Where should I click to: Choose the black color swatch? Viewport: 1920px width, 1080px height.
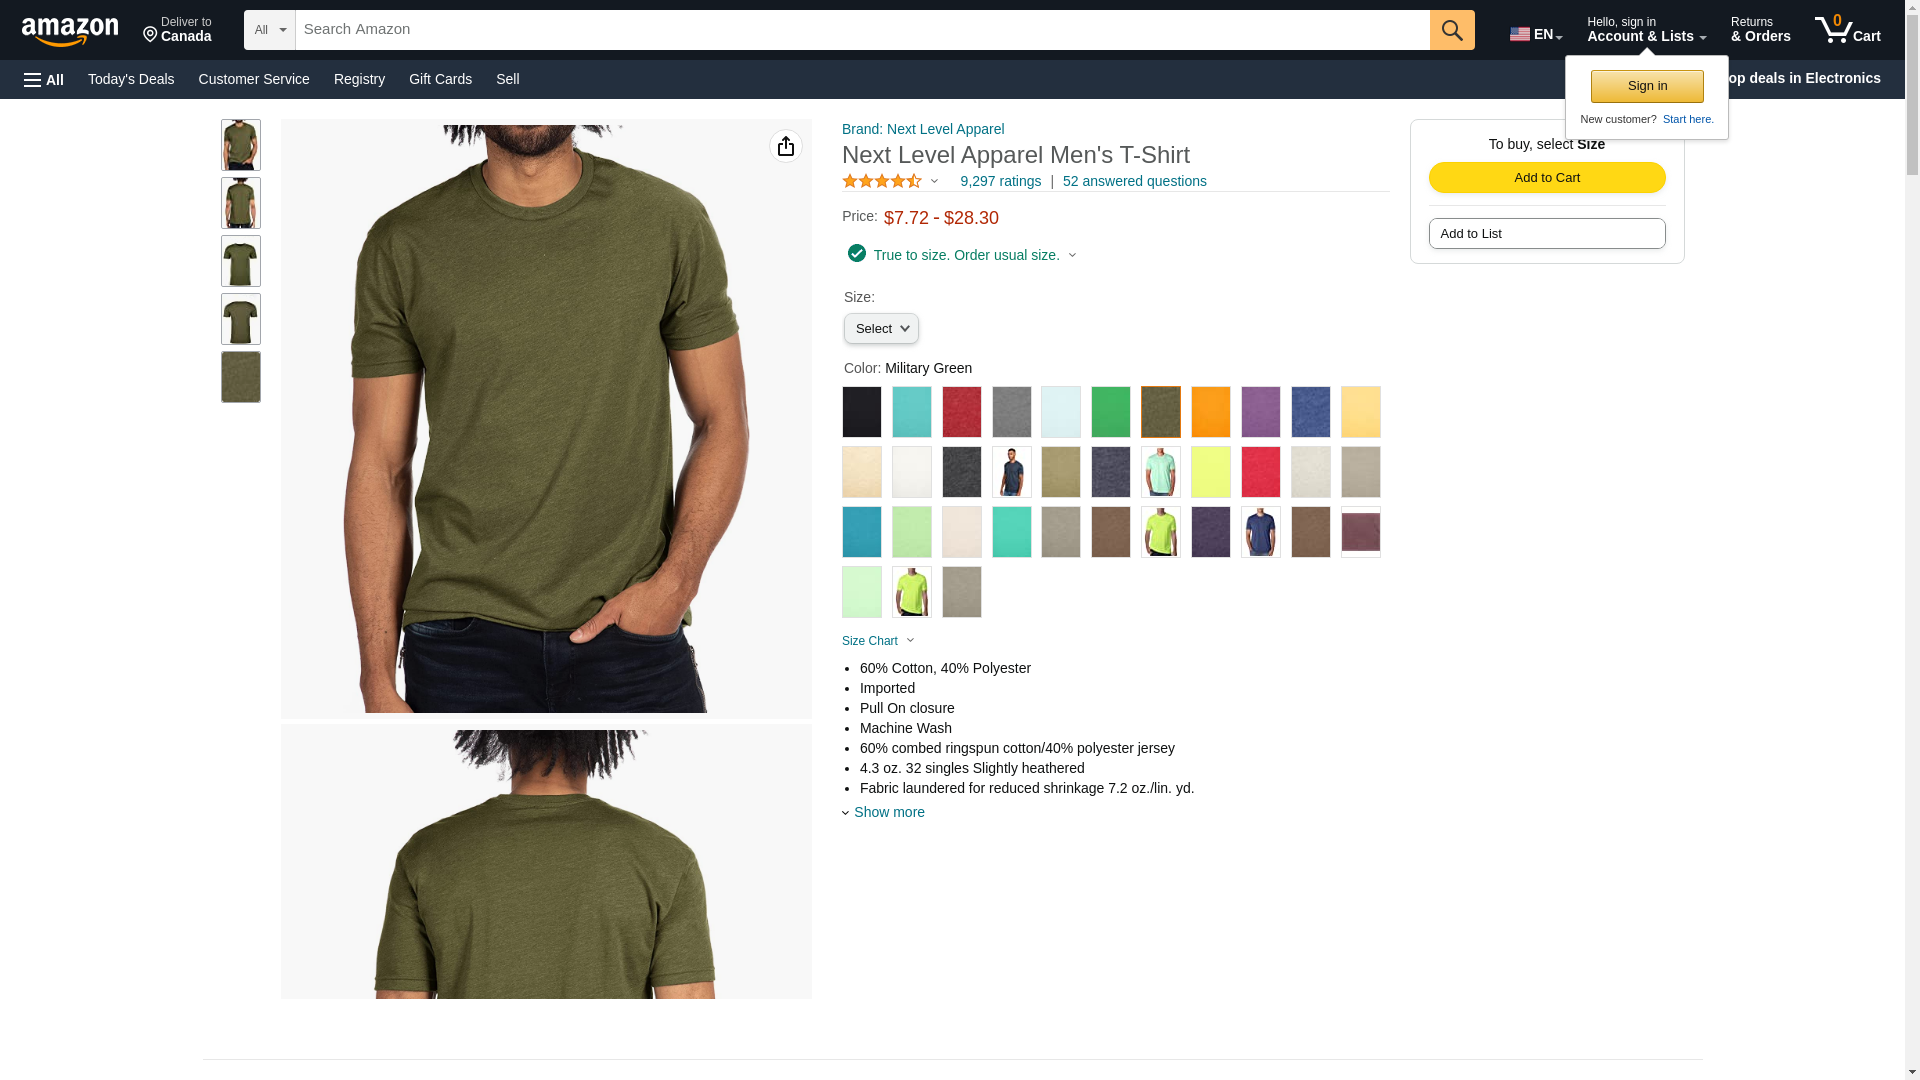pos(862,412)
